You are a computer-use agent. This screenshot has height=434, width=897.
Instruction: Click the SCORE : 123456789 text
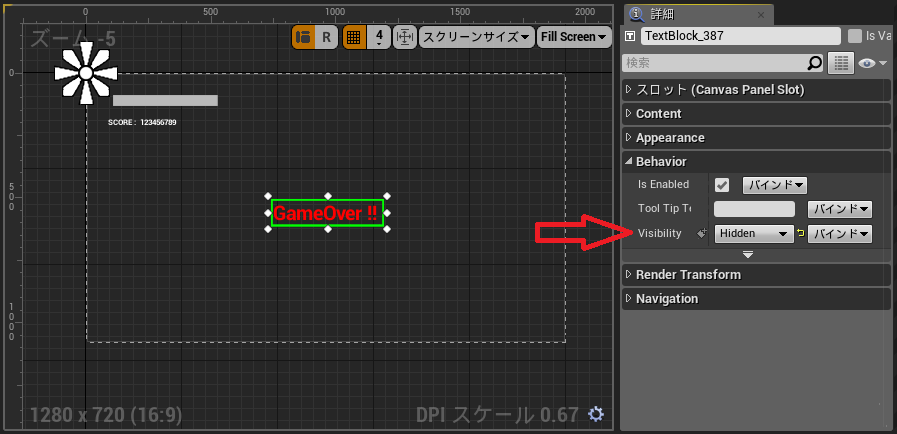point(142,122)
